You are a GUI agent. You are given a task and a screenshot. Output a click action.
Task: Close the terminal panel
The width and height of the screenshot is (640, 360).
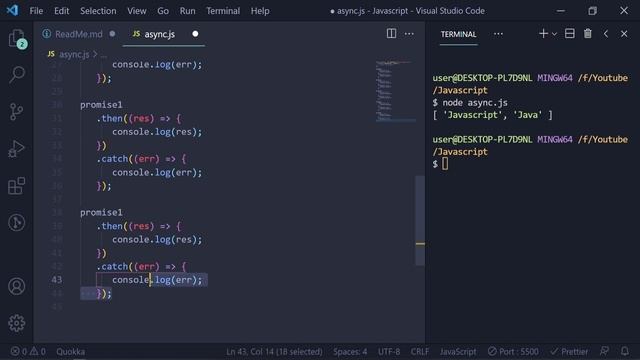tap(624, 34)
